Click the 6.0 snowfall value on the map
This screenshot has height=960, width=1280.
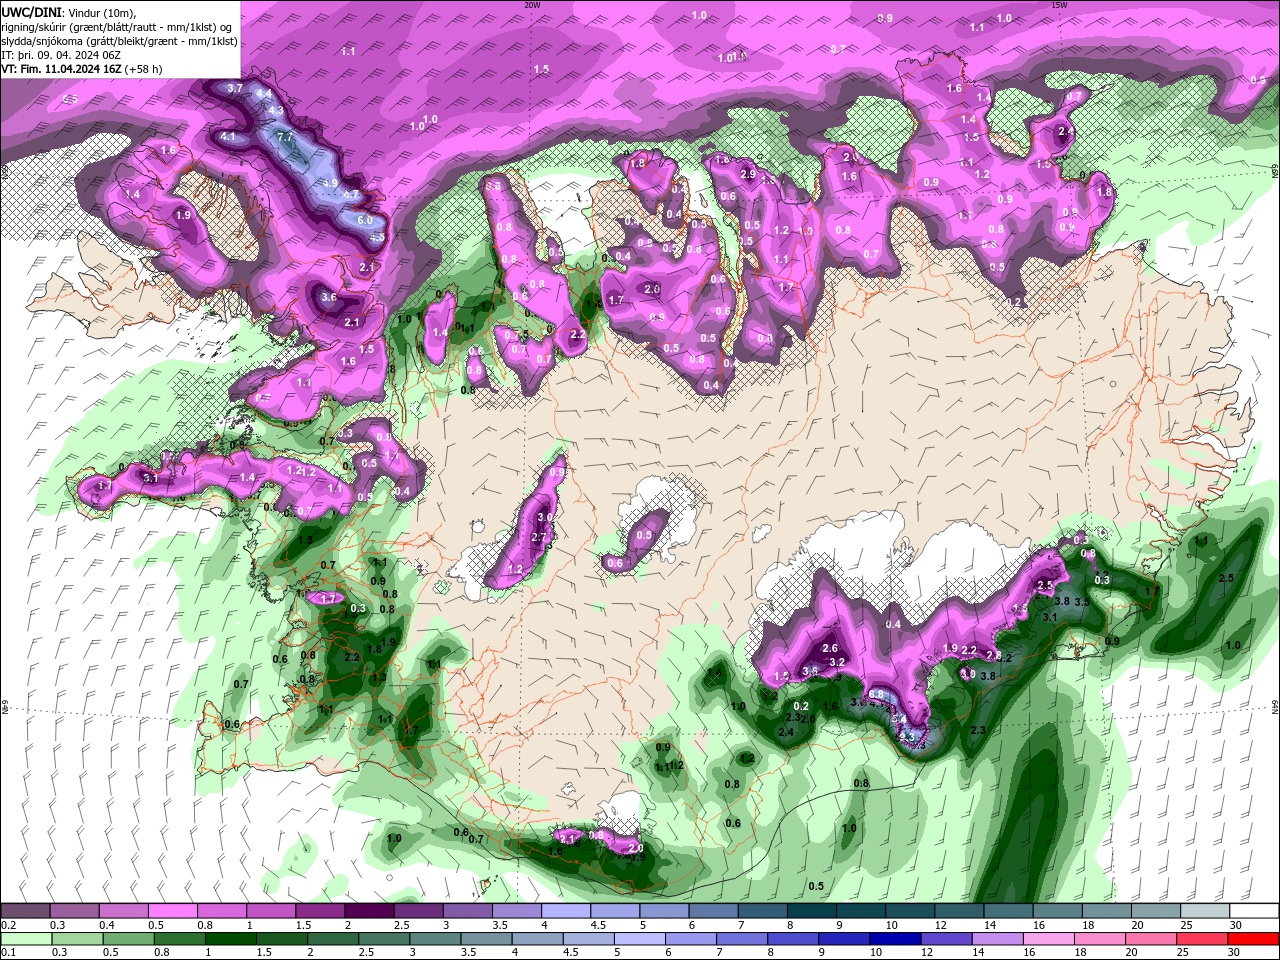[x=365, y=220]
